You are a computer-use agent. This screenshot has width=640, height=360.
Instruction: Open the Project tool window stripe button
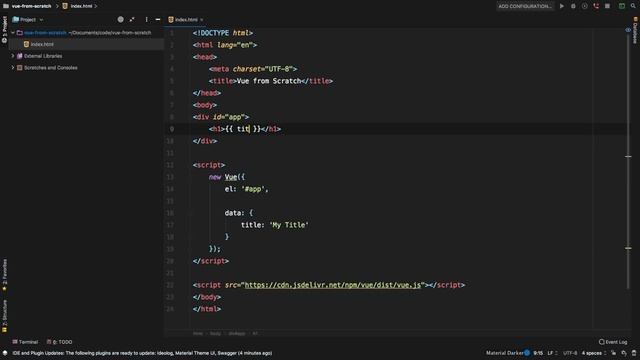click(x=4, y=30)
